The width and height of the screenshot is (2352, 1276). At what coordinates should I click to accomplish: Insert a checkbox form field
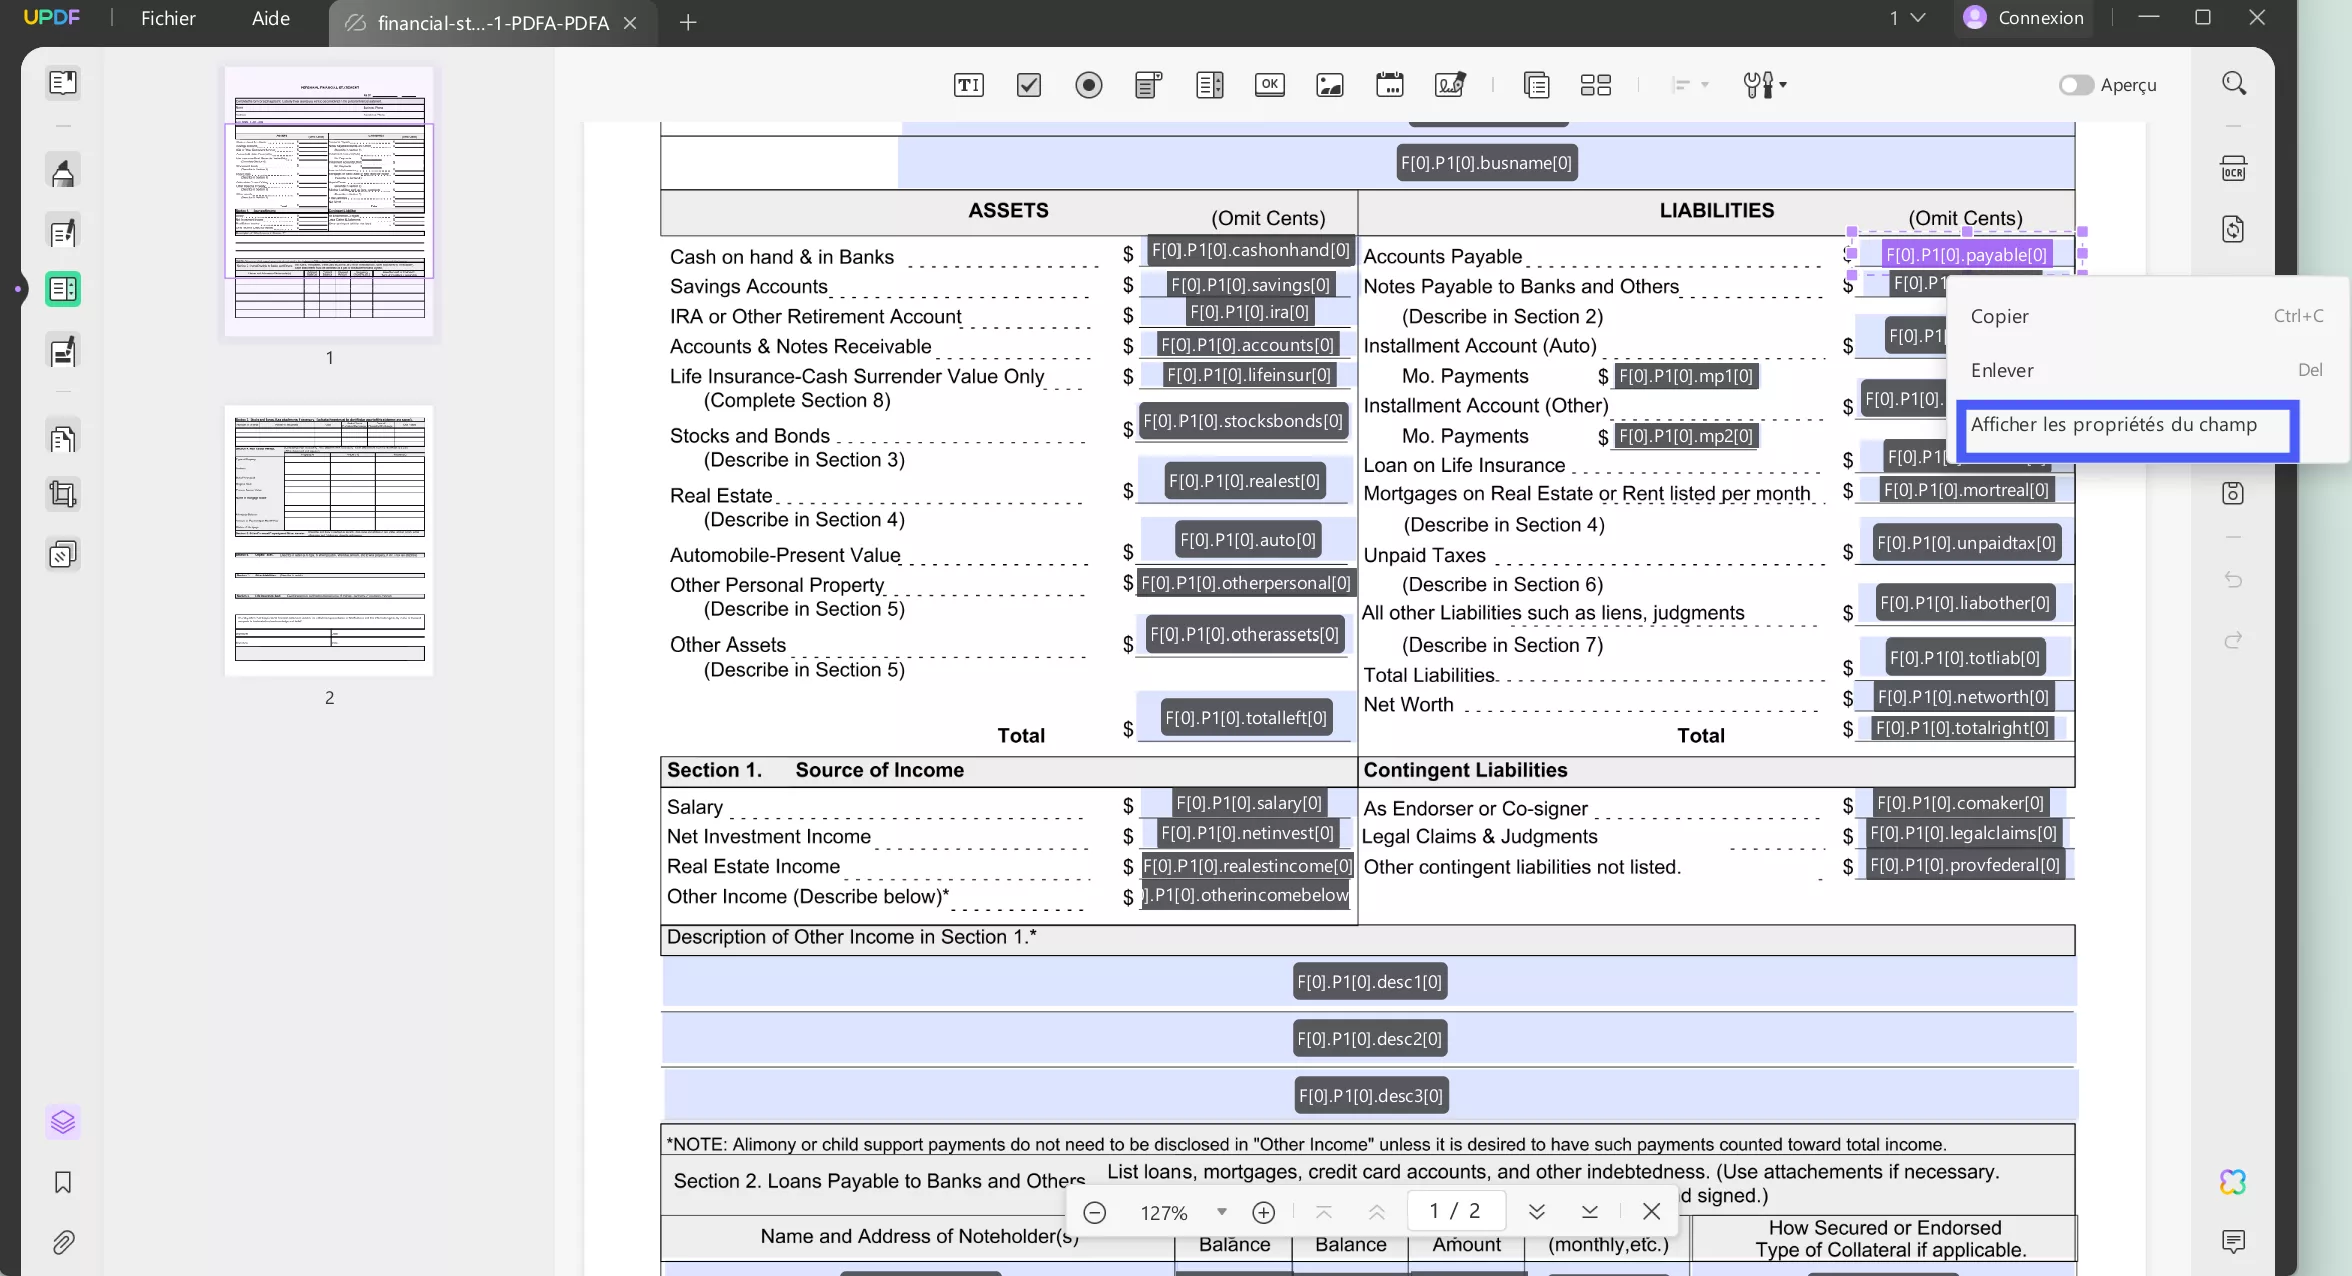(x=1029, y=85)
